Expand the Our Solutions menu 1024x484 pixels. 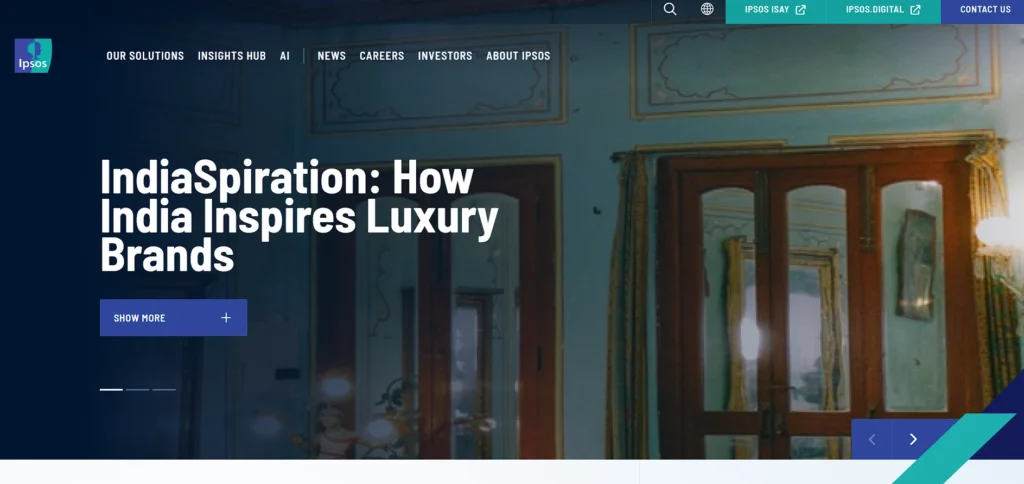(145, 56)
